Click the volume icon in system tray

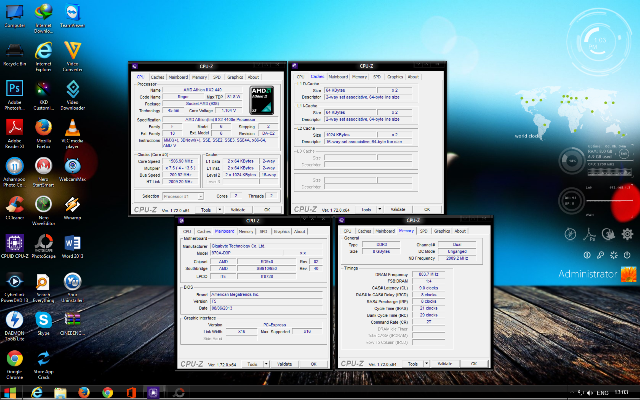coord(591,393)
